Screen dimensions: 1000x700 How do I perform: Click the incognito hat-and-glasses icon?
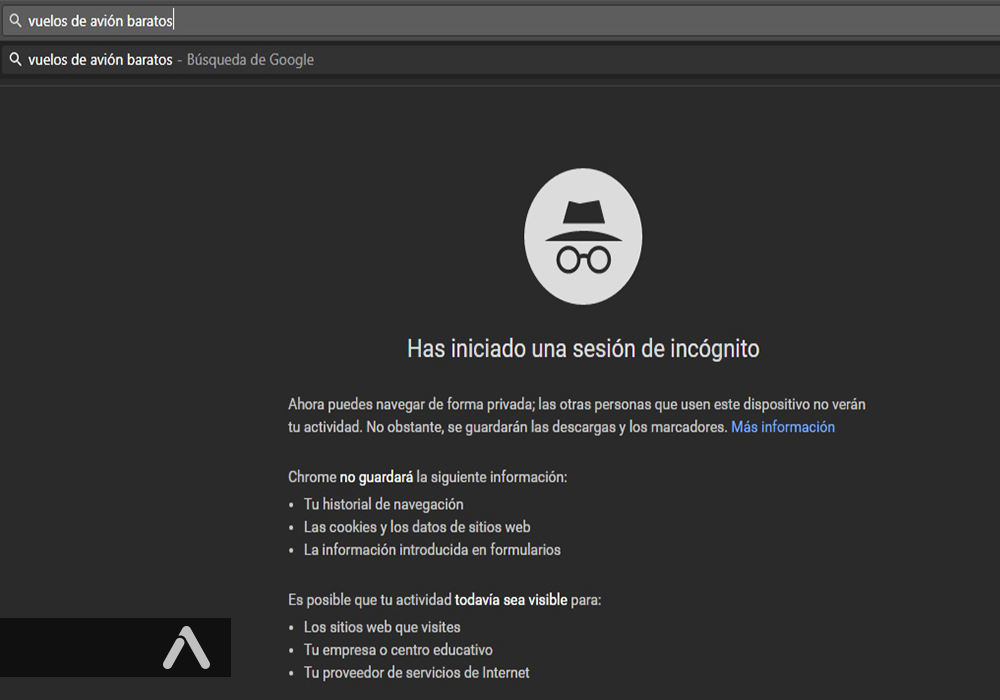(x=583, y=237)
